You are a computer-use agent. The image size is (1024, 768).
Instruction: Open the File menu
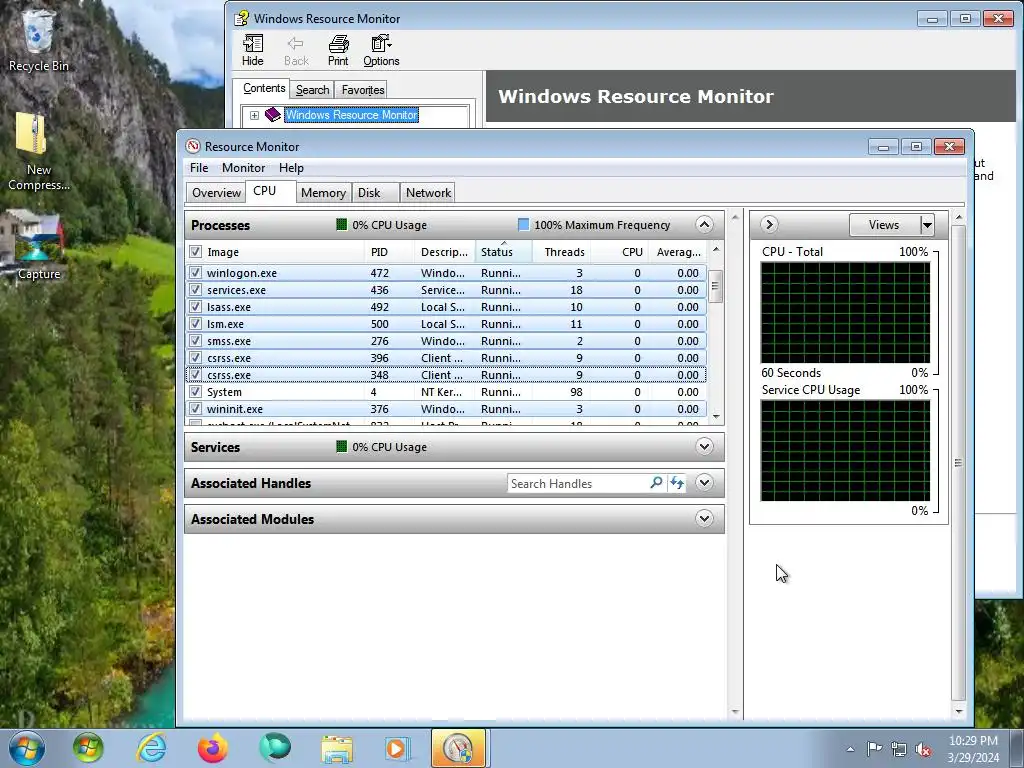pos(199,168)
